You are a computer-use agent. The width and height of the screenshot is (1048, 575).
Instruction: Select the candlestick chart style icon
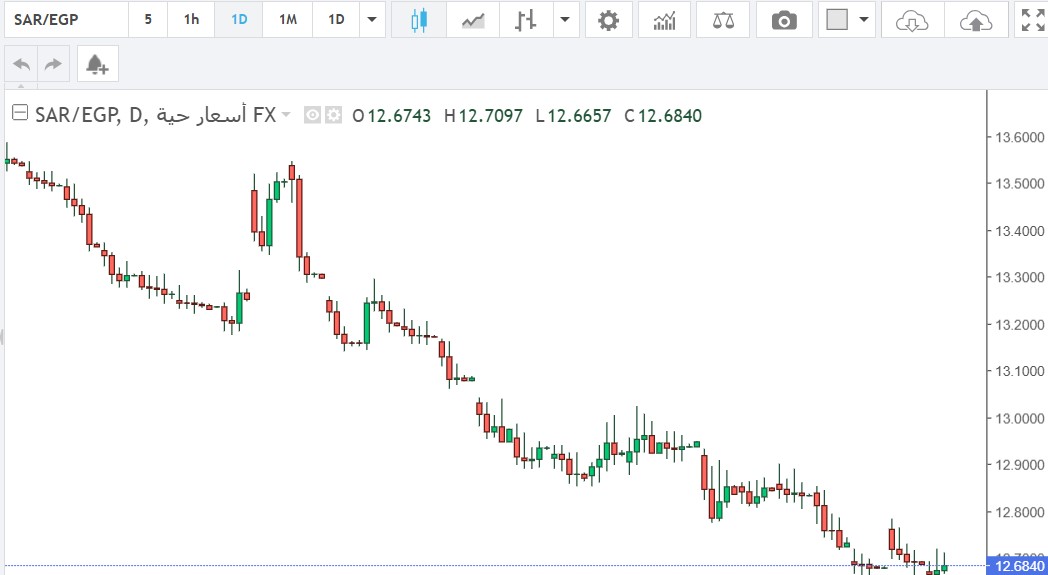click(418, 20)
